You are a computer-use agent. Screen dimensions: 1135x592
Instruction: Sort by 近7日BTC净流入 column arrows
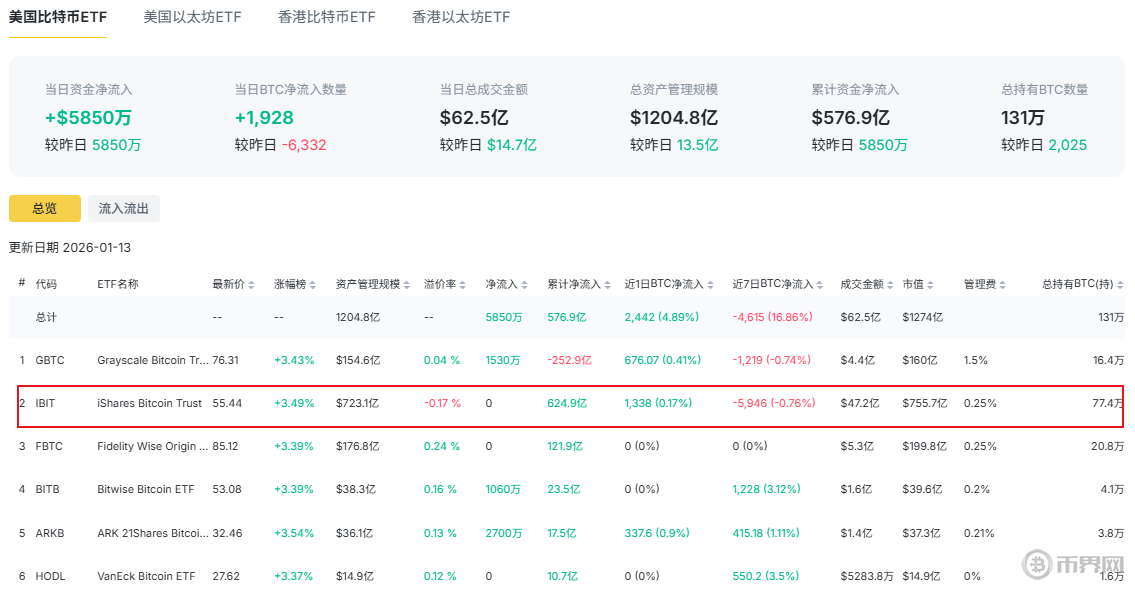819,285
